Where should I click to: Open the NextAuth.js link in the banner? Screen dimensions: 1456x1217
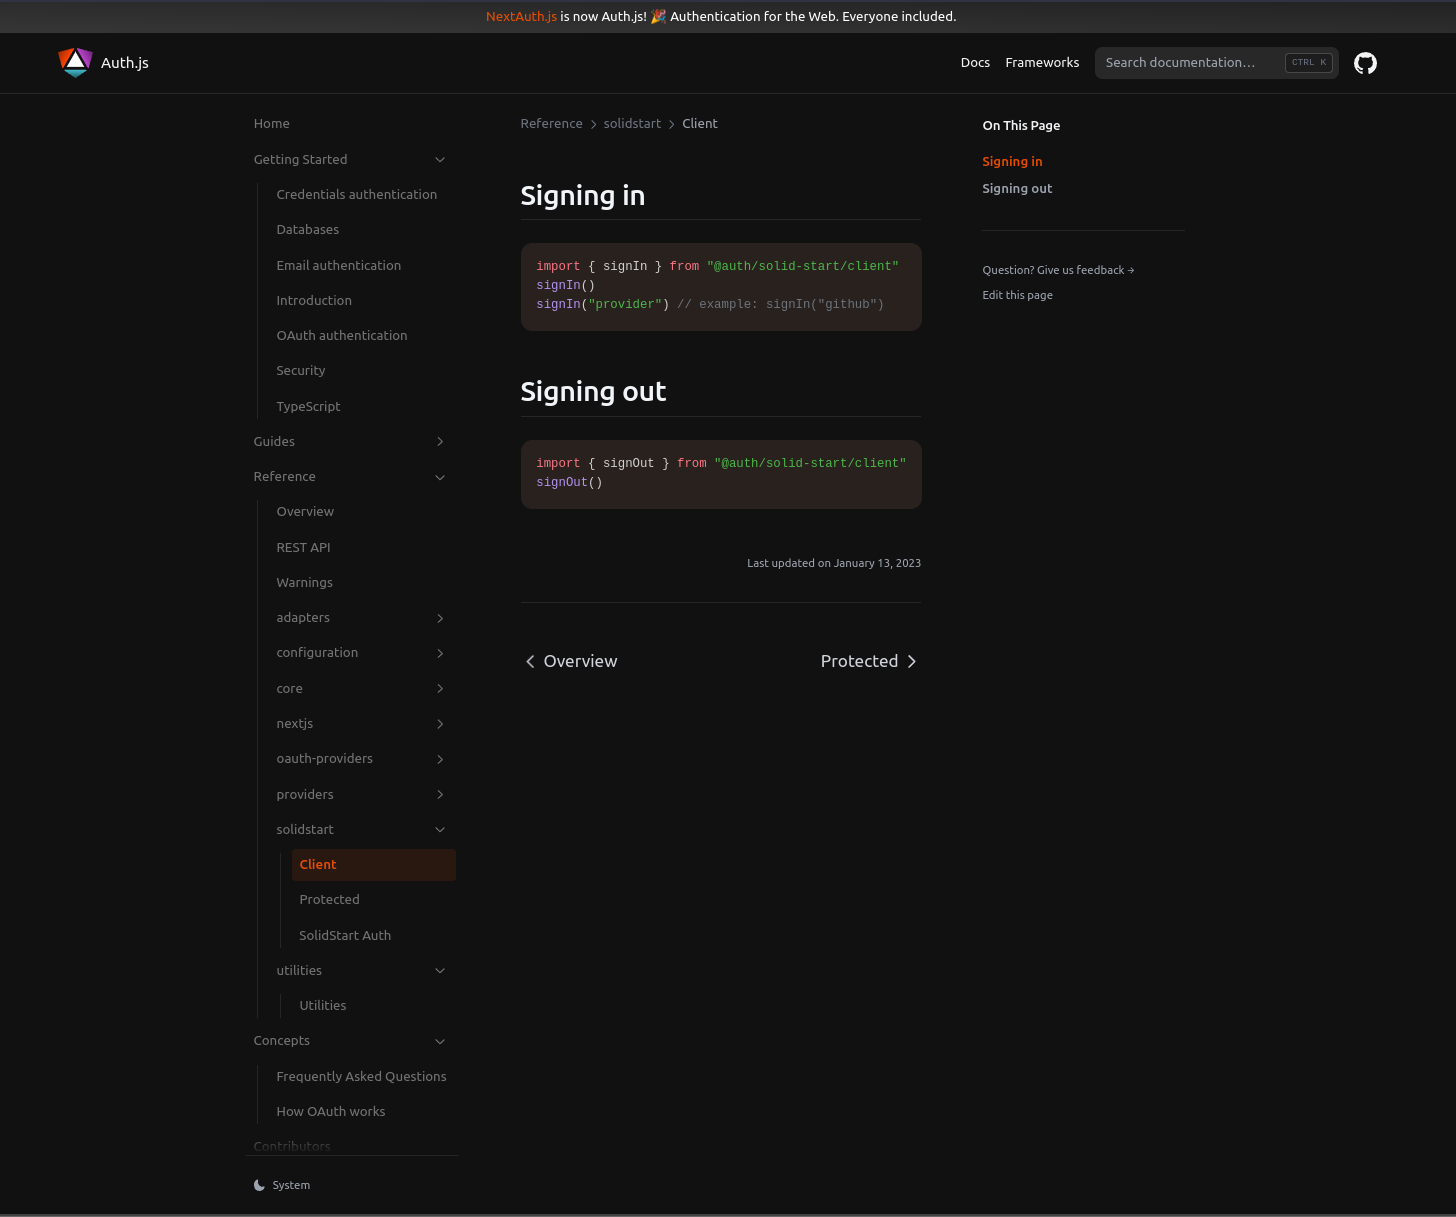click(521, 16)
